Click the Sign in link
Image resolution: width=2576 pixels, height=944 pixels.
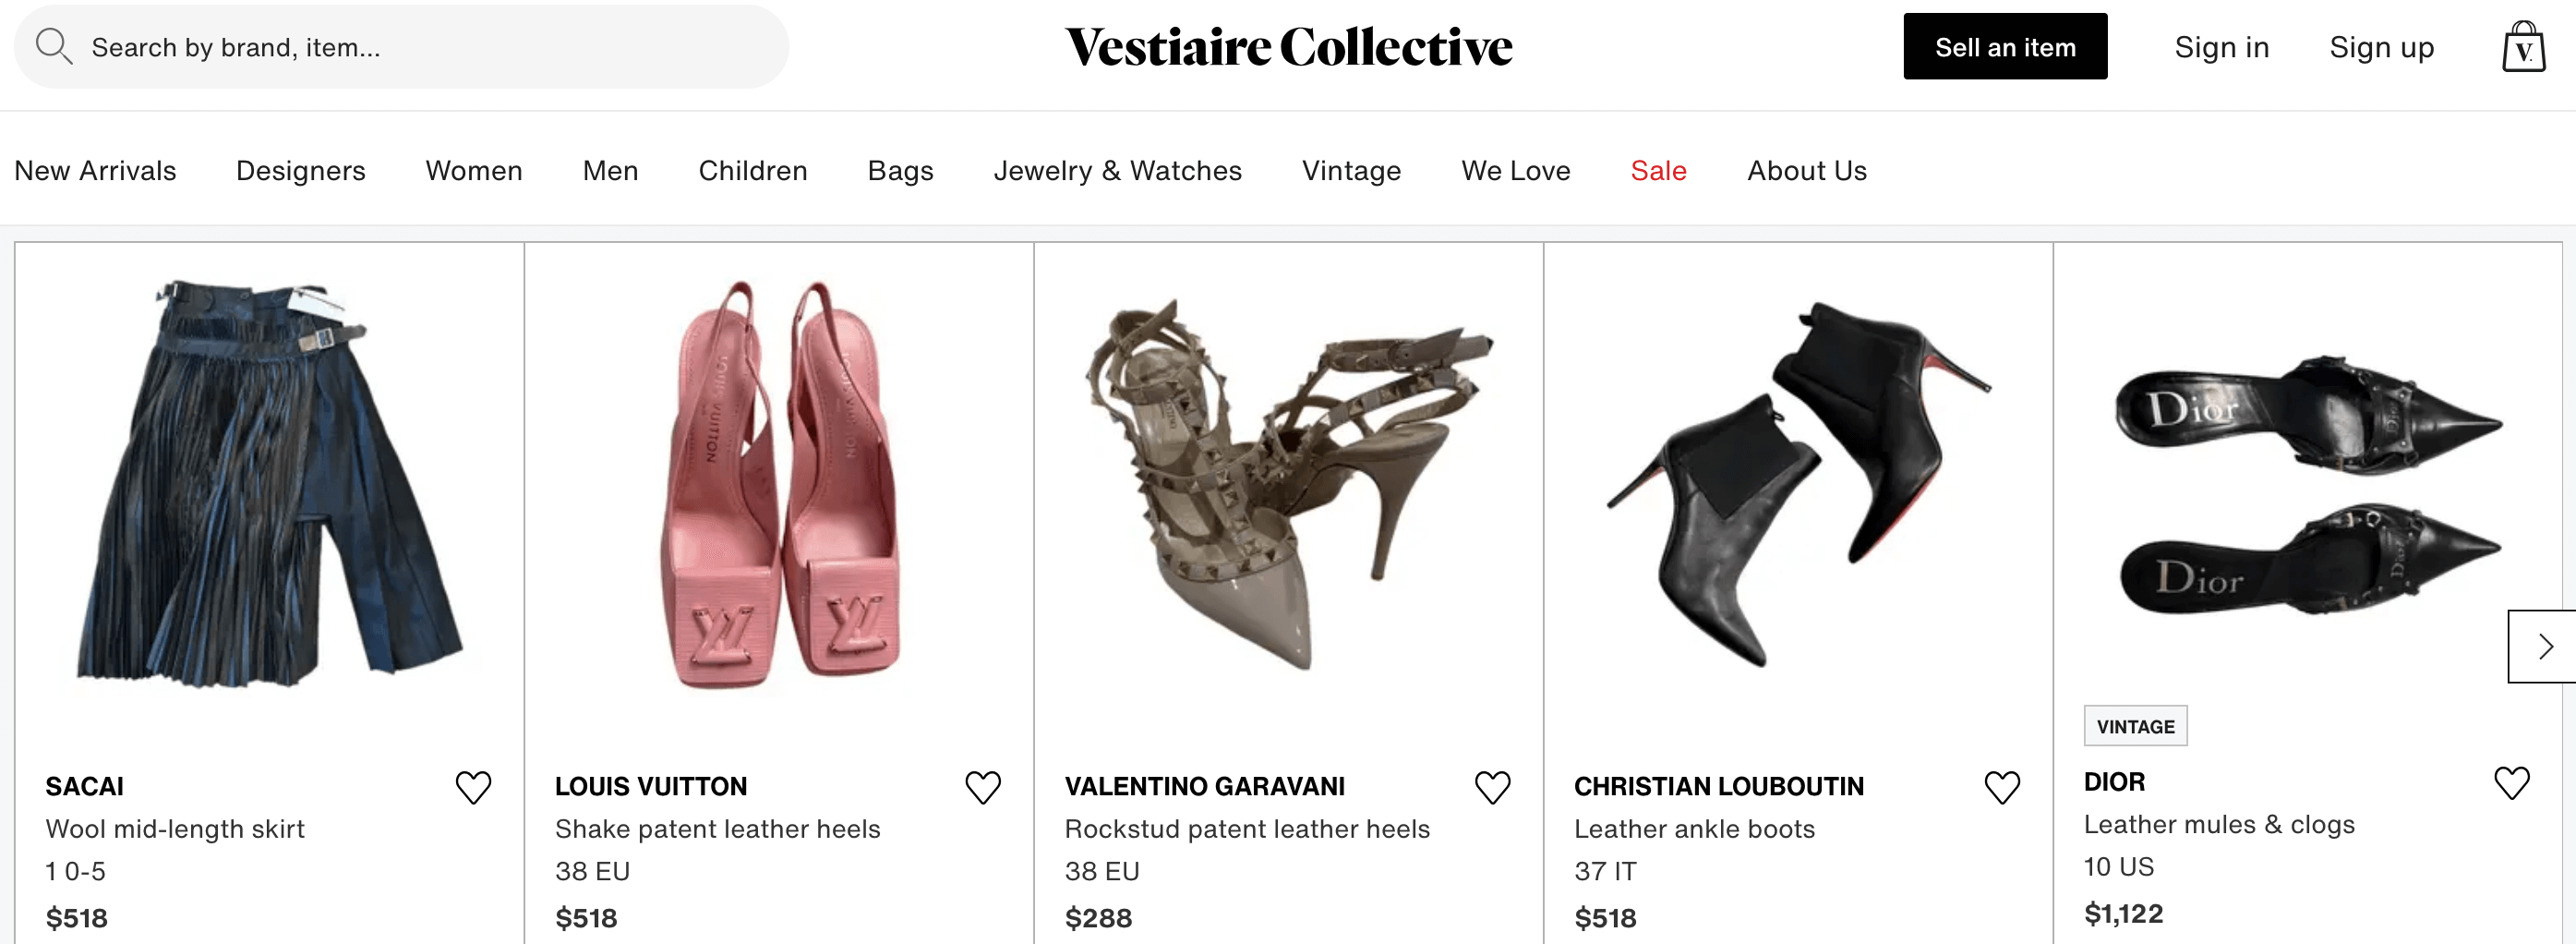click(x=2221, y=47)
